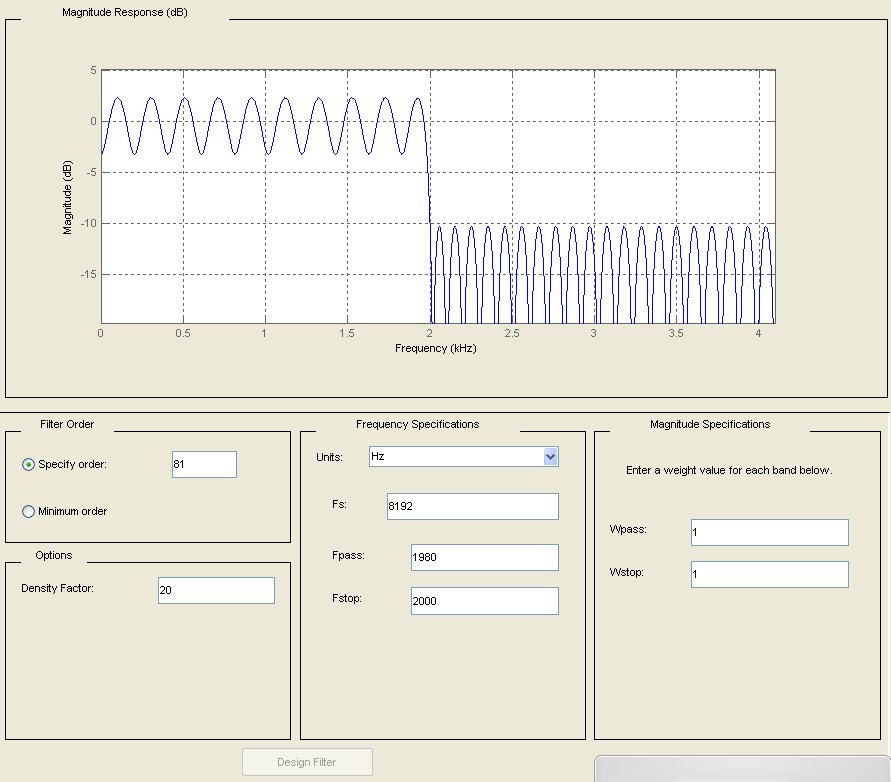Click the Filter Order panel heading
891x782 pixels.
point(69,424)
